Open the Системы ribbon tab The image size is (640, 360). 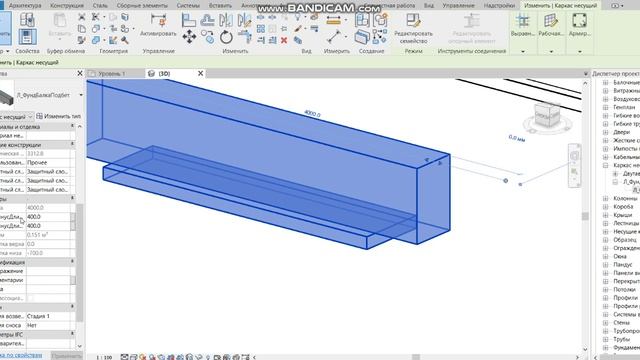[x=188, y=6]
